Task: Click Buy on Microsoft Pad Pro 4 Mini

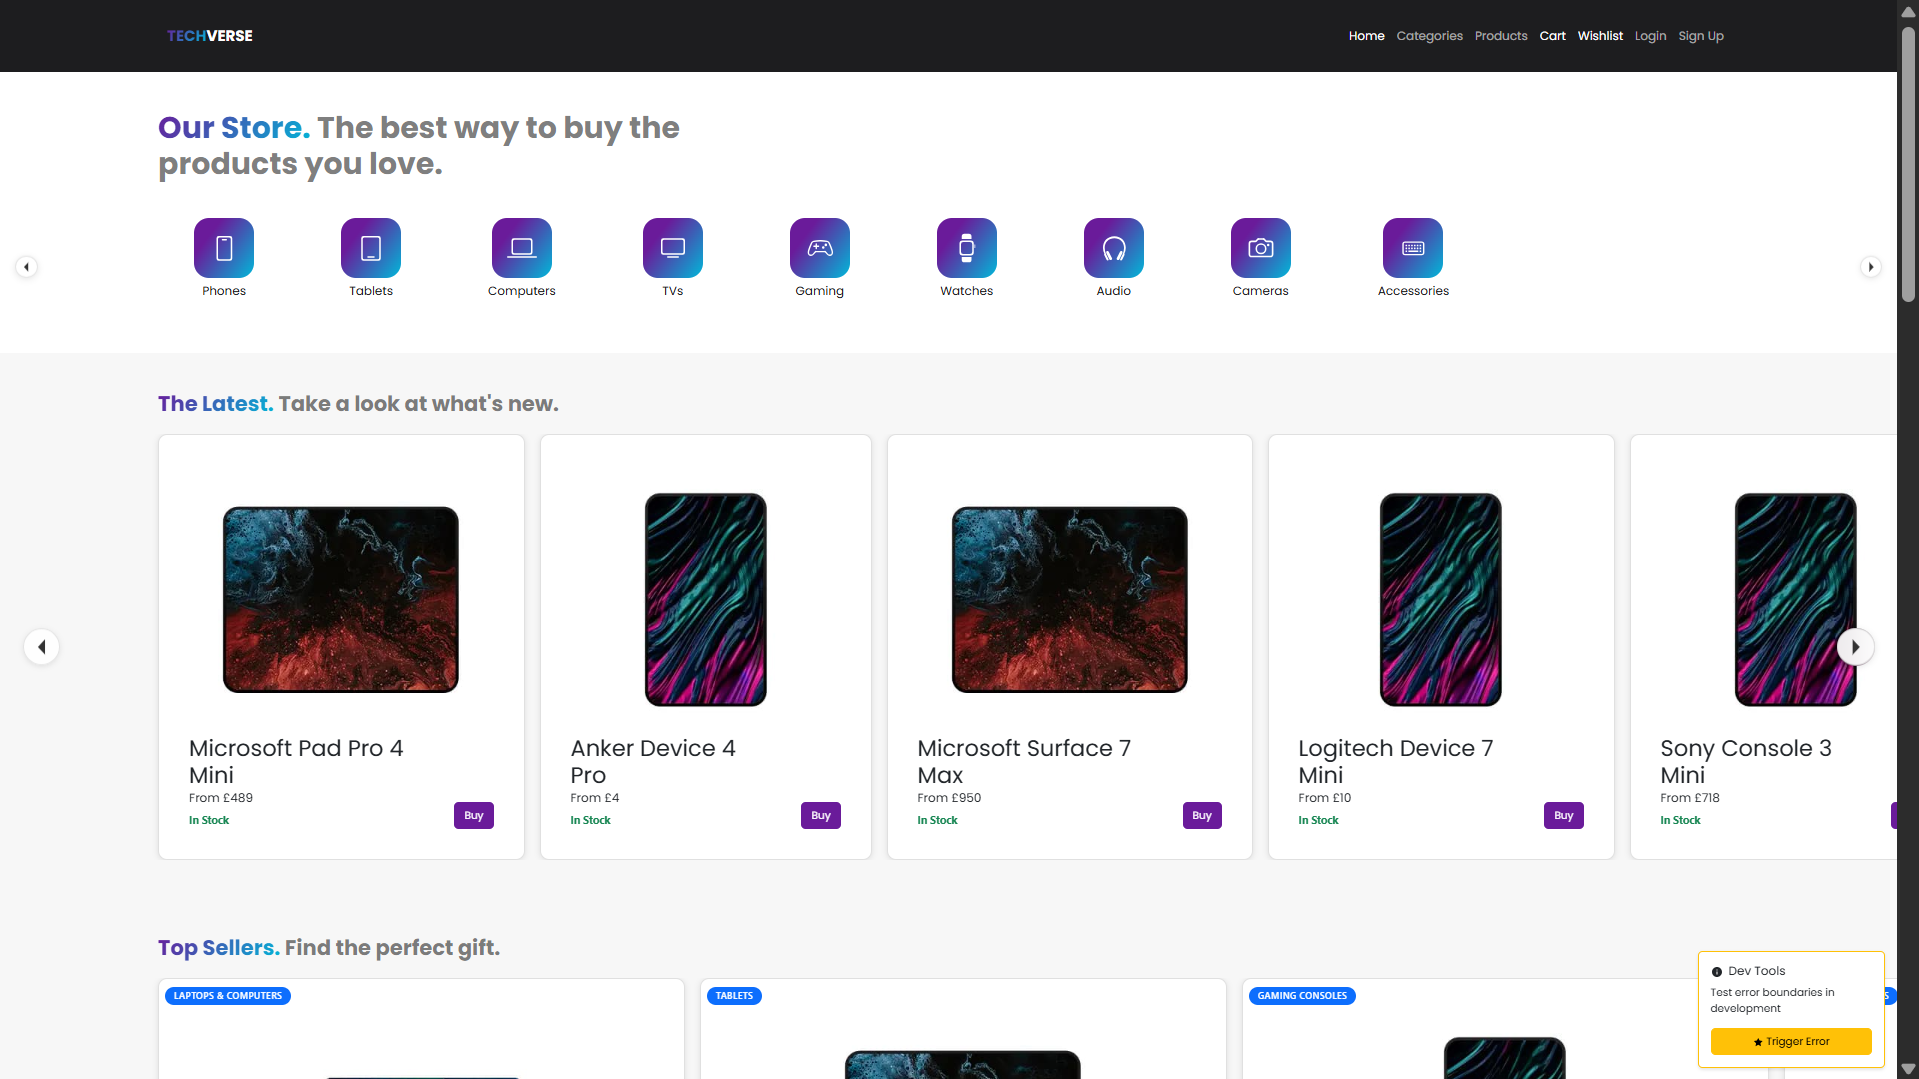Action: 473,816
